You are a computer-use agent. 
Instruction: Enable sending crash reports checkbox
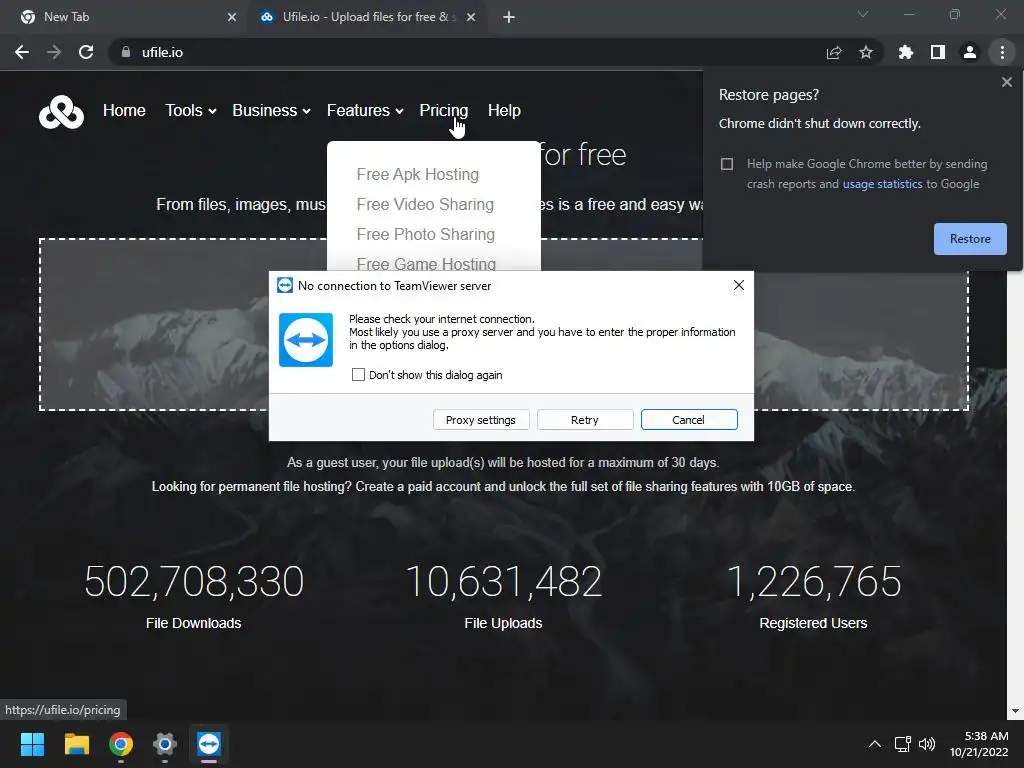click(727, 164)
